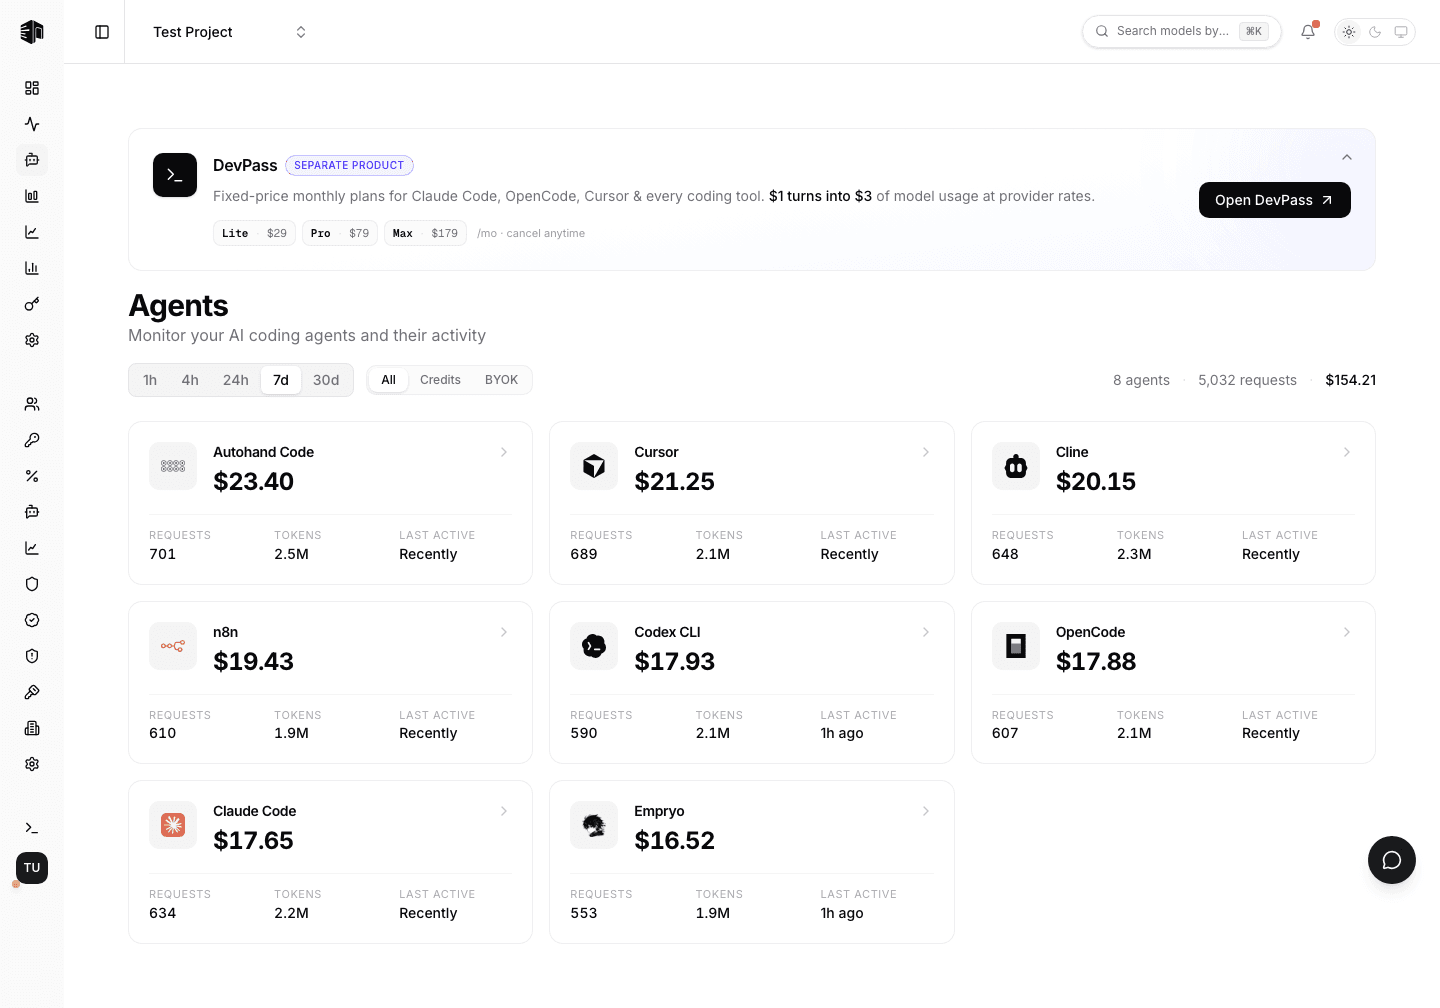1440x1008 pixels.
Task: Click the Cursor agent cube logo
Action: tap(594, 466)
